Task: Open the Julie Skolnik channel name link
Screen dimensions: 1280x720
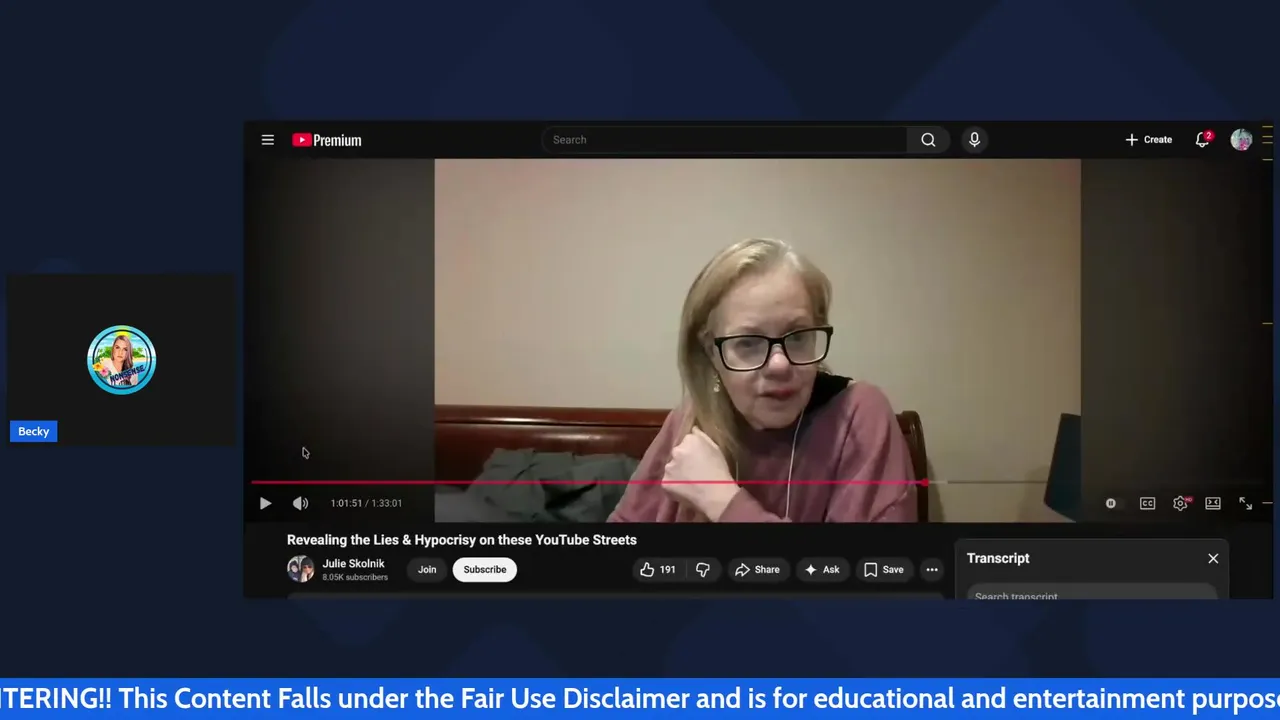Action: (x=353, y=563)
